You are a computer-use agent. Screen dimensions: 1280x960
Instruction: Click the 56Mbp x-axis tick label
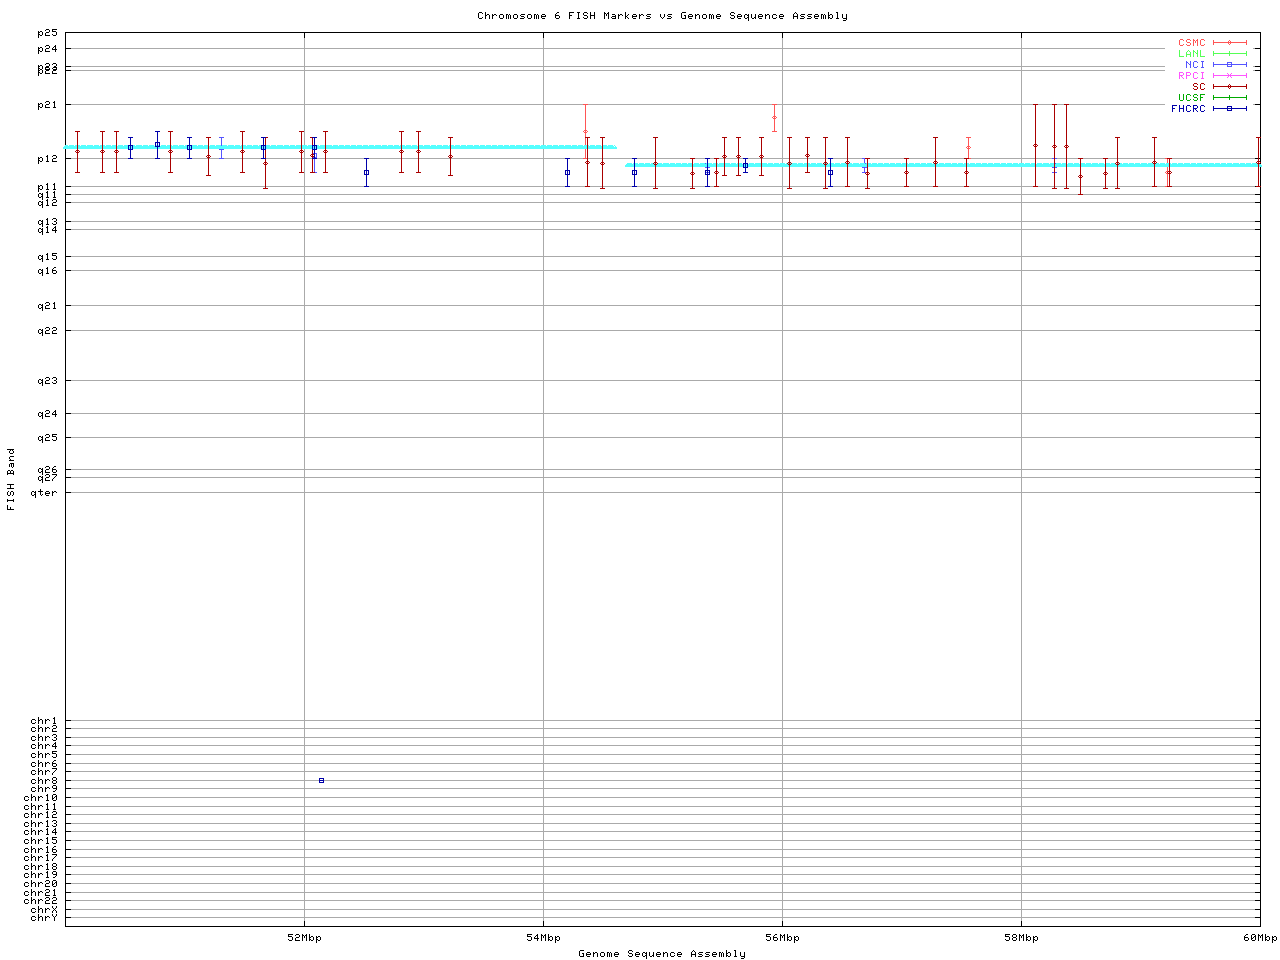point(782,938)
